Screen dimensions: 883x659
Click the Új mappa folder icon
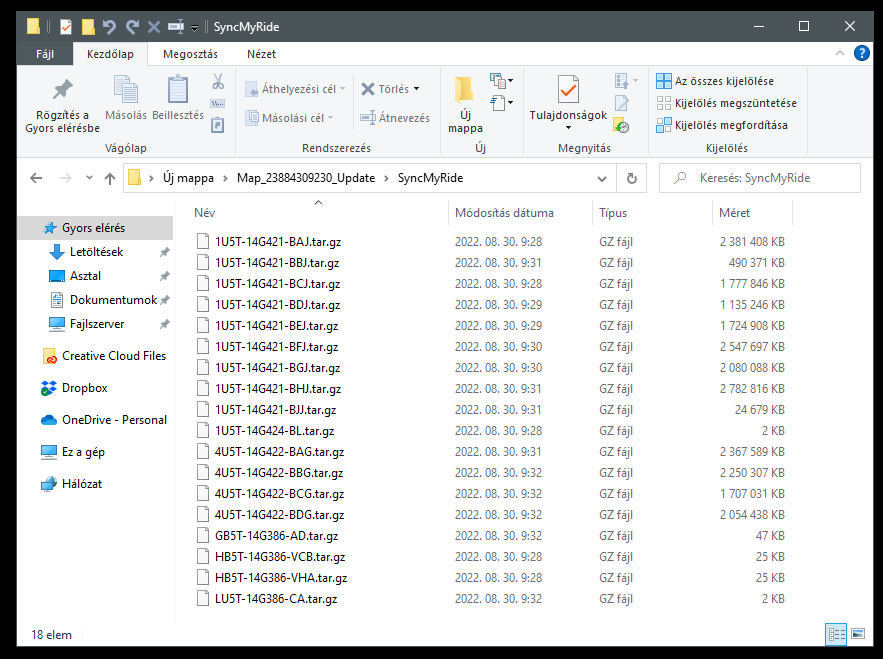(x=465, y=90)
